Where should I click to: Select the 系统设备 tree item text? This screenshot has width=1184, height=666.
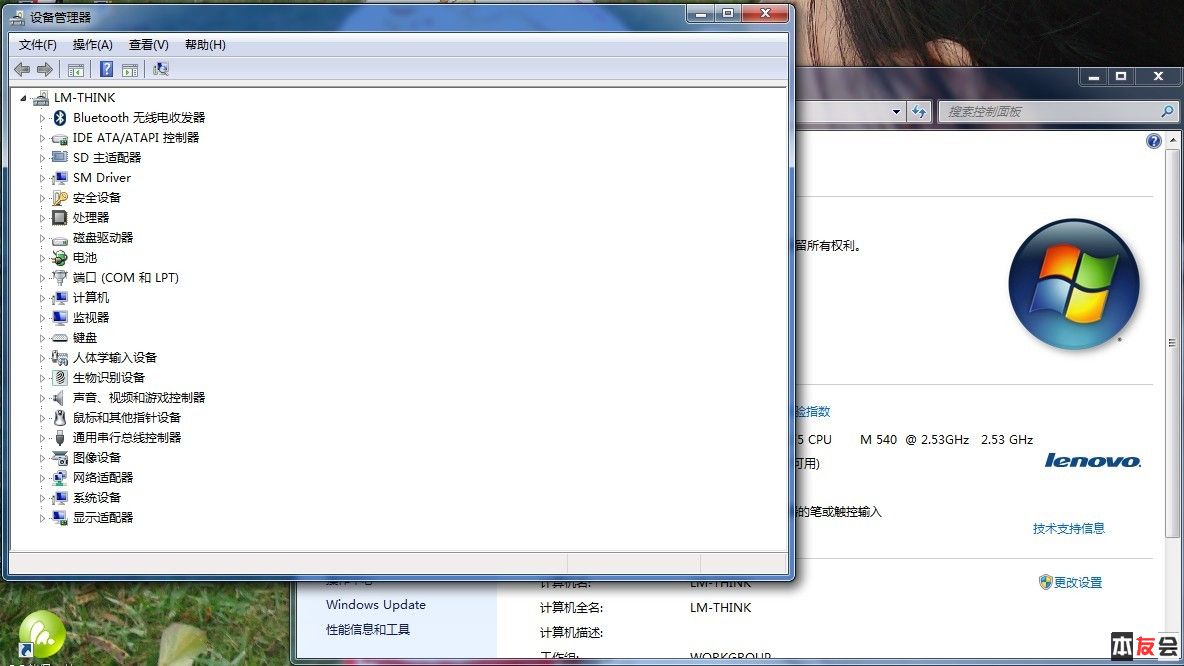coord(97,498)
